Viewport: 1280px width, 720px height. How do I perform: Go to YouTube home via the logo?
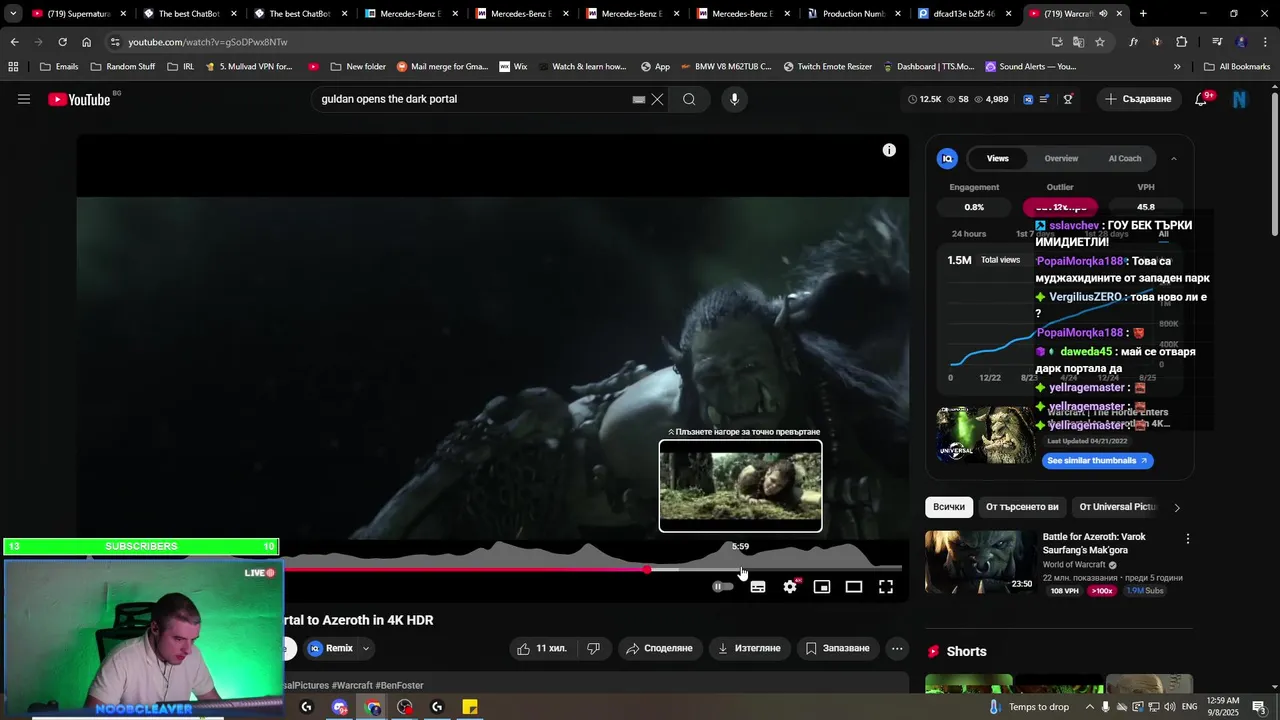[x=79, y=99]
